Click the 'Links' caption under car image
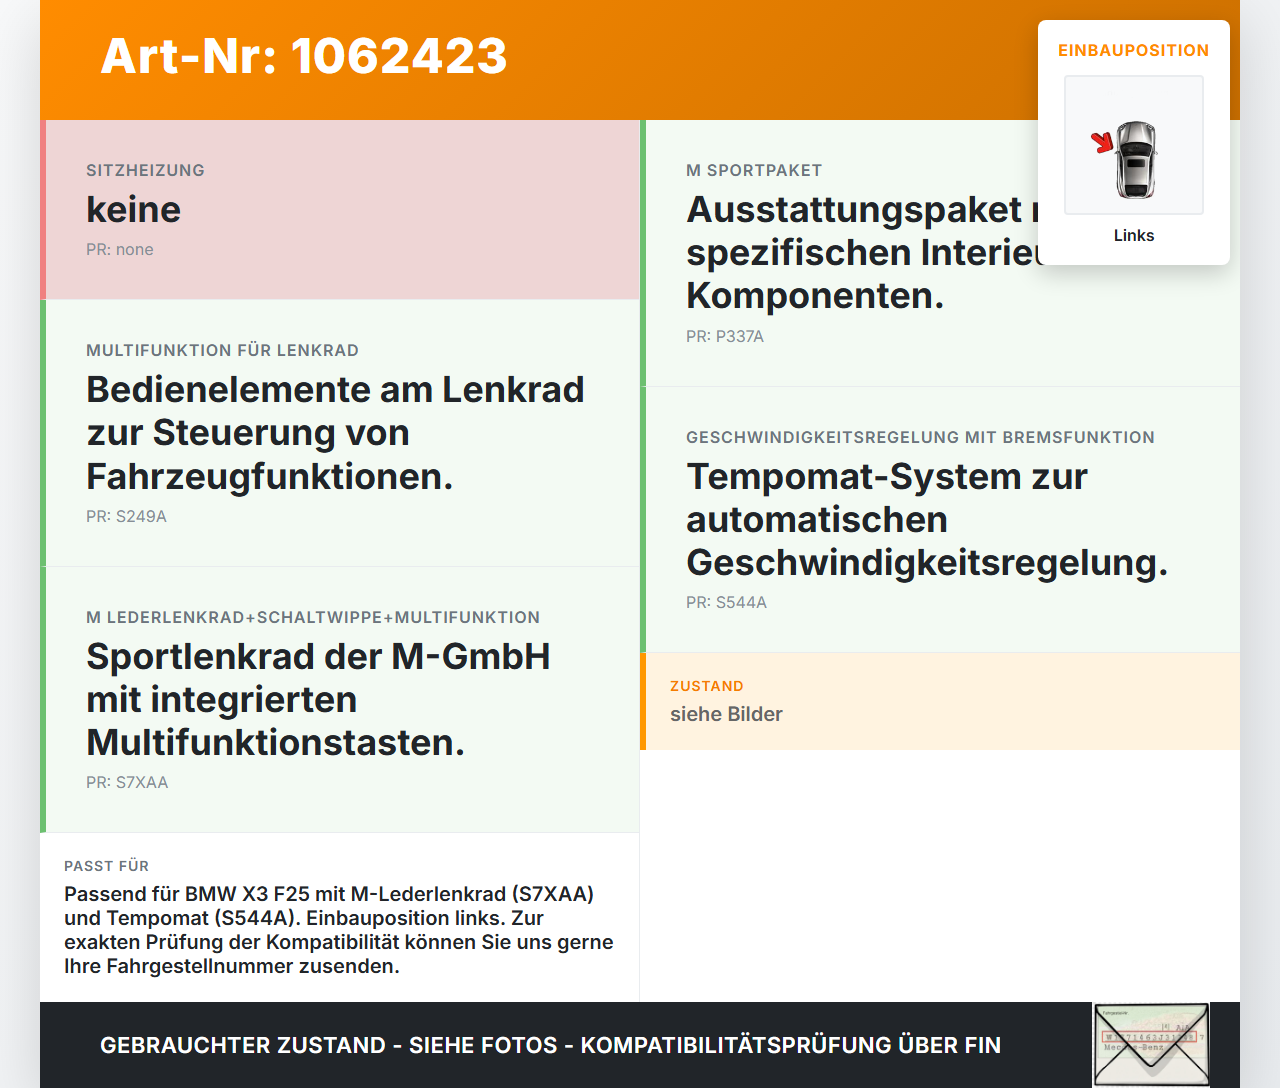This screenshot has height=1089, width=1280. click(x=1134, y=235)
